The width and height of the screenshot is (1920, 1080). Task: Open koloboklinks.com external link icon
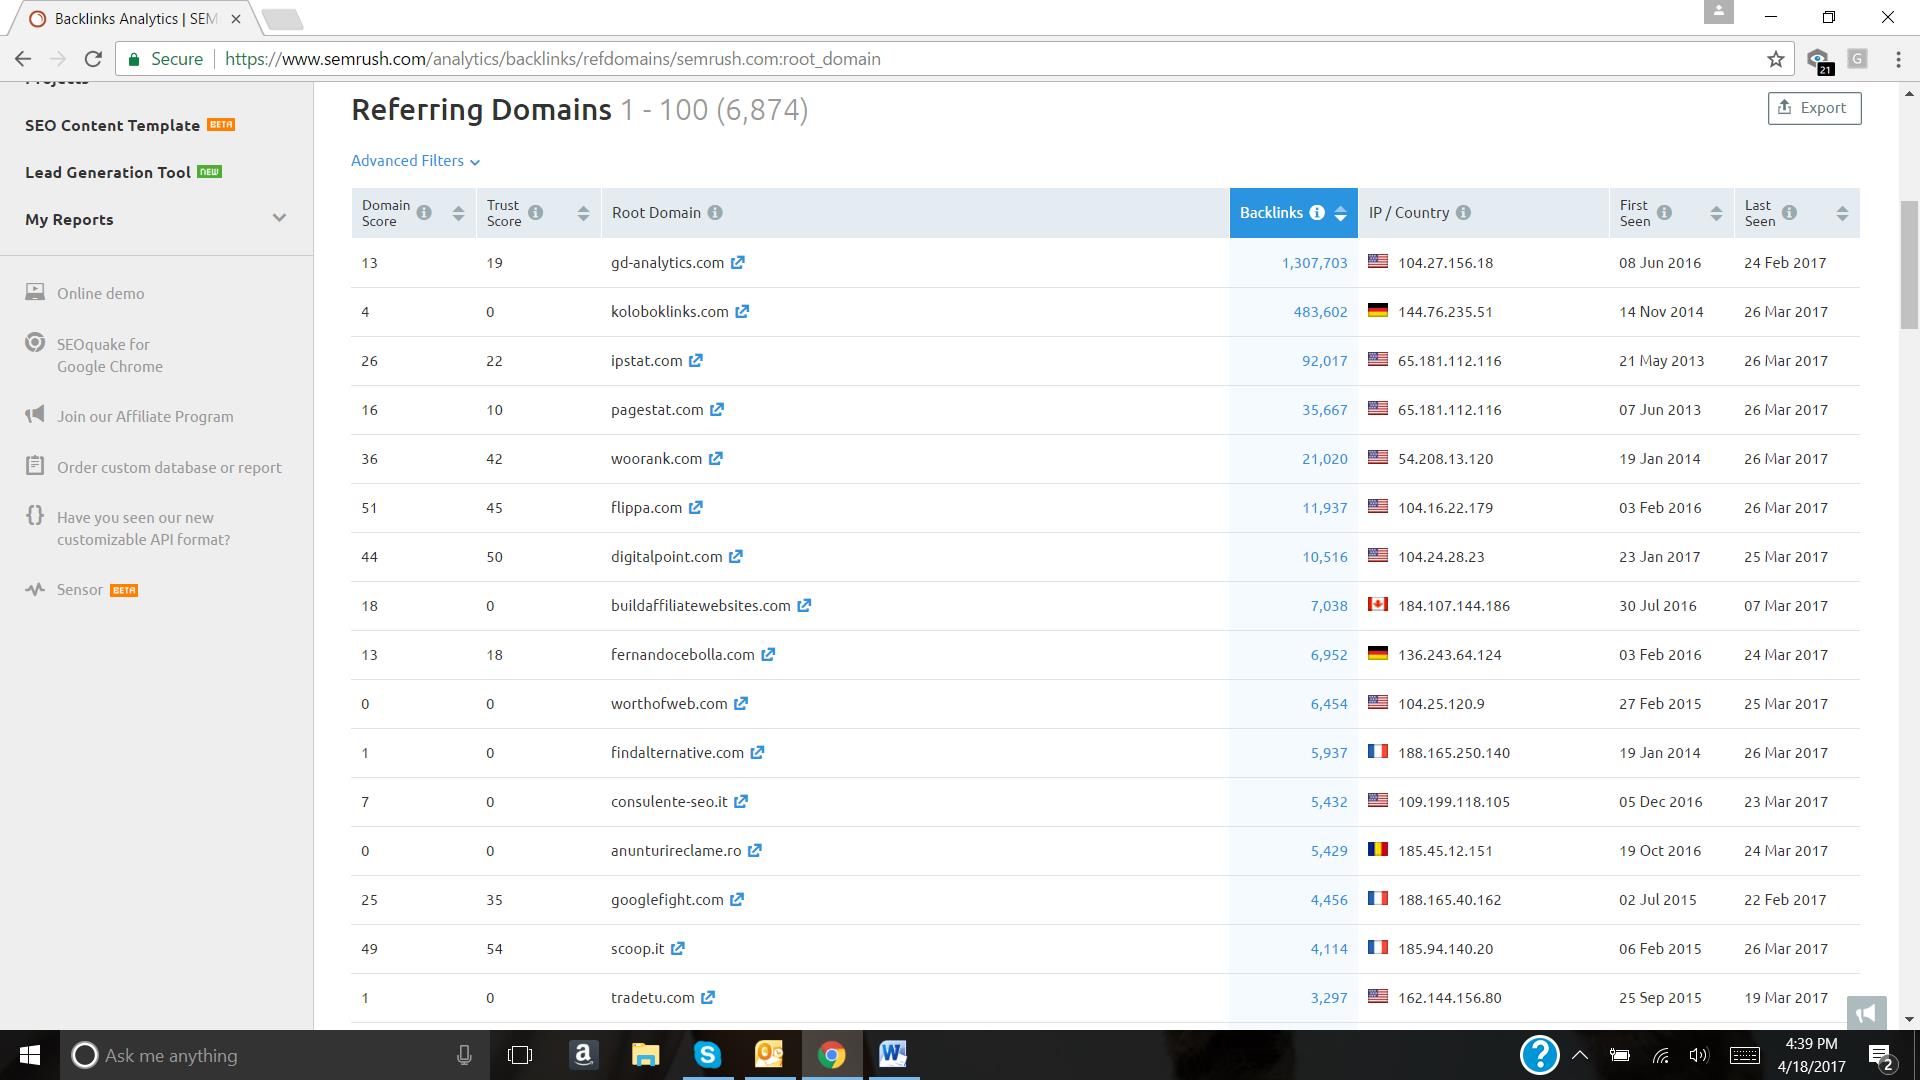[742, 311]
